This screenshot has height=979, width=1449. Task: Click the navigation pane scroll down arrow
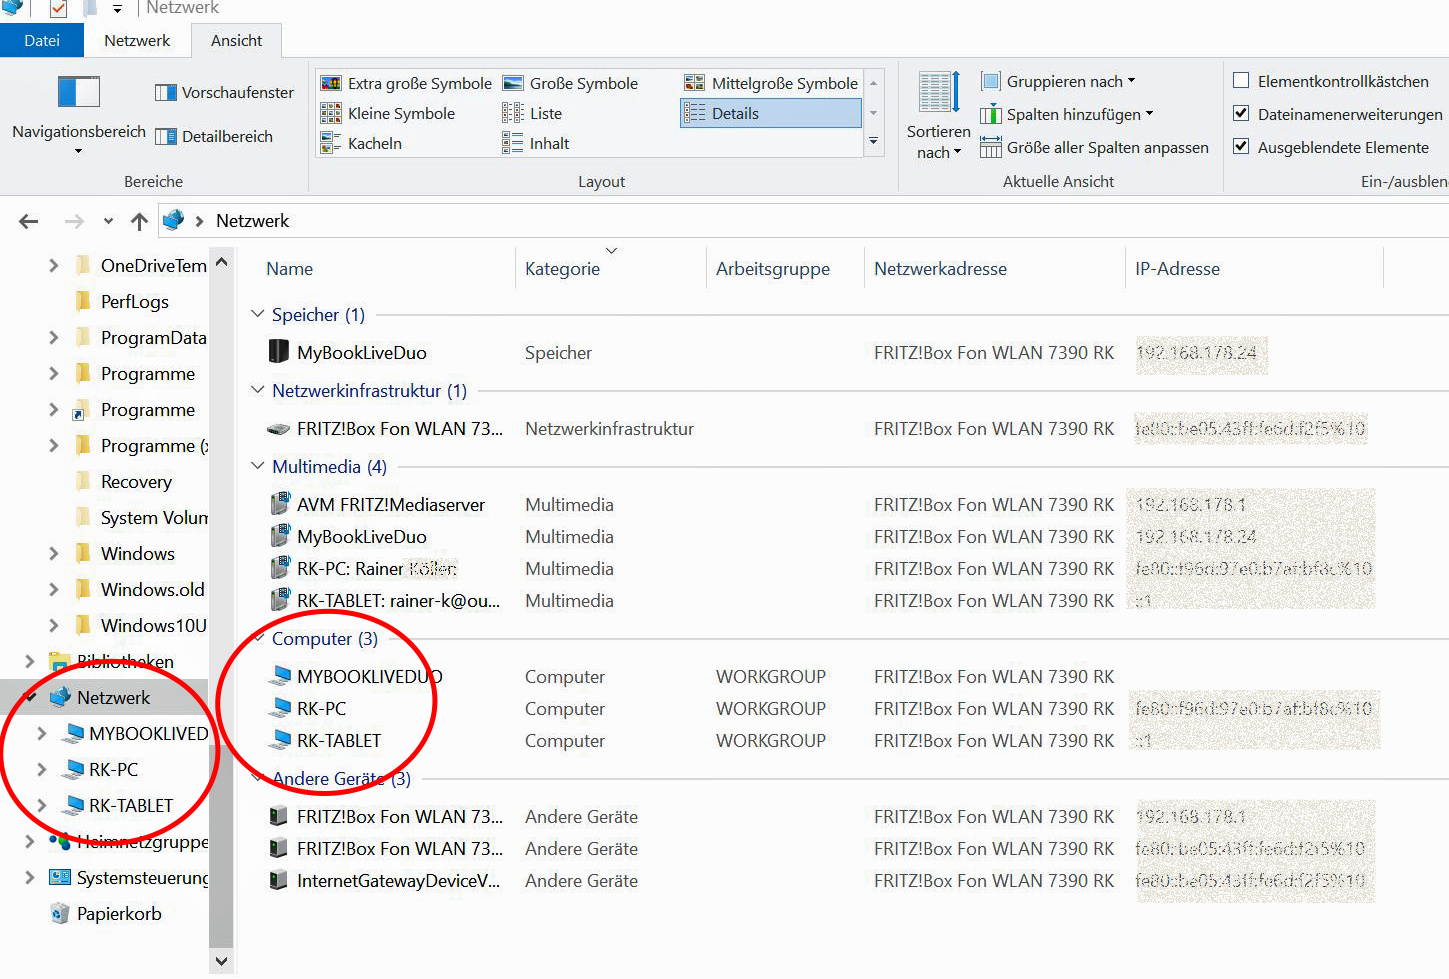pos(221,961)
